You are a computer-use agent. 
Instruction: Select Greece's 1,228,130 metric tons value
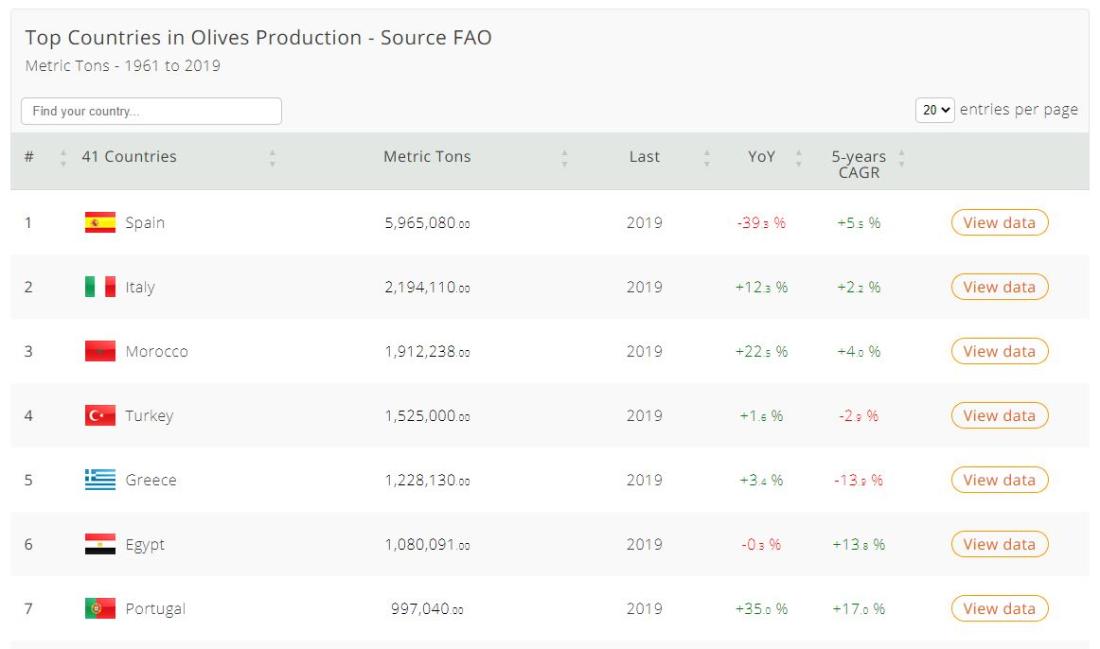(427, 481)
